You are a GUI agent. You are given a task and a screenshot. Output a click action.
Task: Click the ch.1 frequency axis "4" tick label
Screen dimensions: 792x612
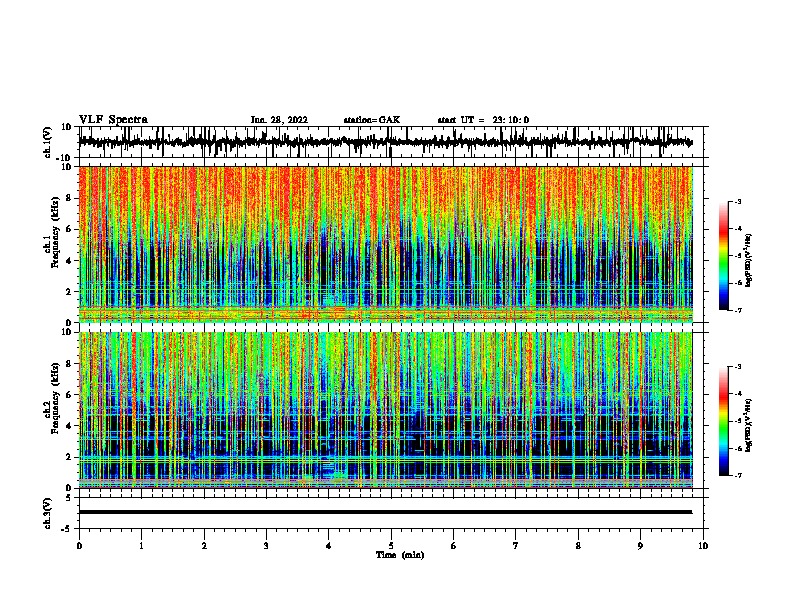pos(69,261)
